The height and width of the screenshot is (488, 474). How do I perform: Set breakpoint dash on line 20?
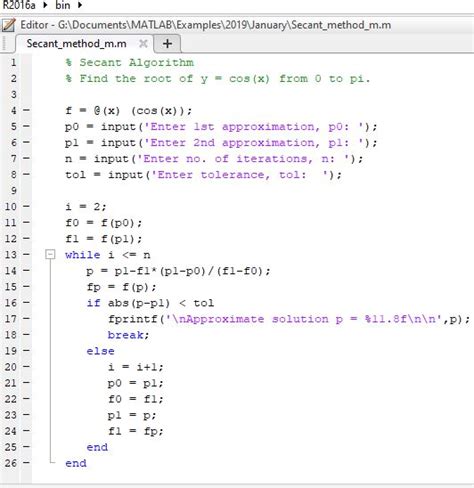[26, 367]
